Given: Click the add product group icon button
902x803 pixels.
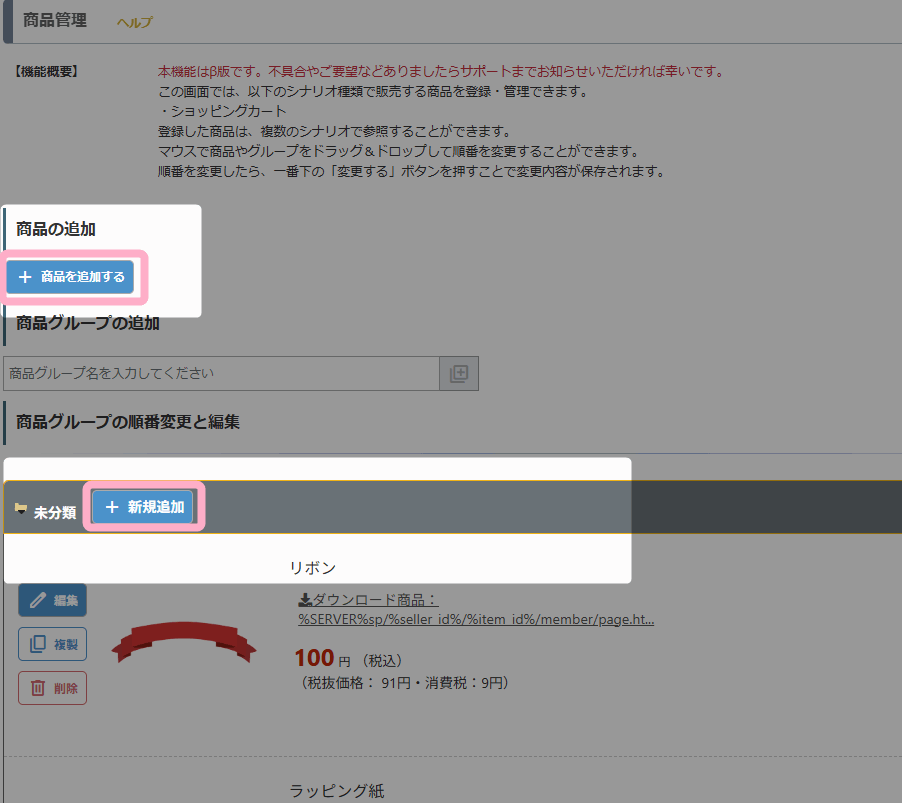Looking at the screenshot, I should click(x=459, y=373).
